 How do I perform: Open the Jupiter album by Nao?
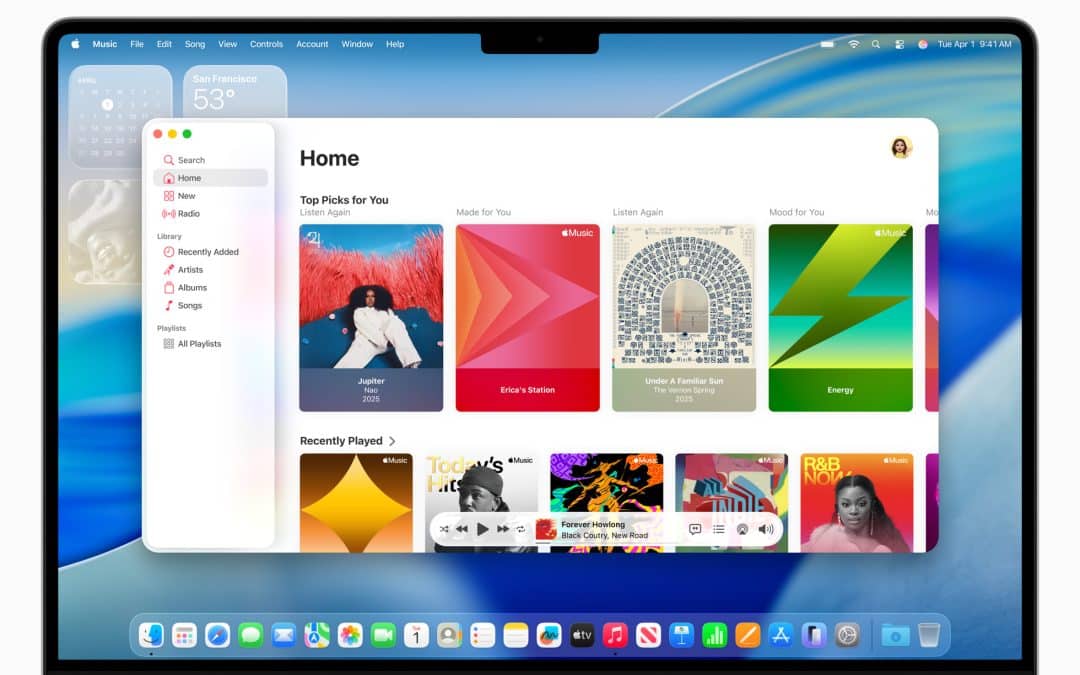(x=371, y=318)
